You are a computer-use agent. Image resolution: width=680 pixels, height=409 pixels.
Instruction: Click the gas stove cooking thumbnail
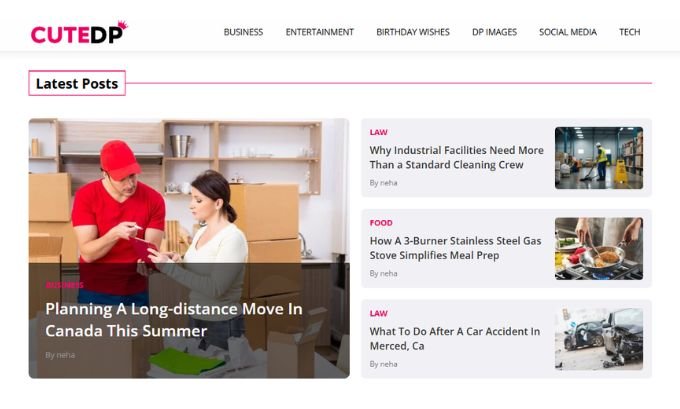(599, 249)
